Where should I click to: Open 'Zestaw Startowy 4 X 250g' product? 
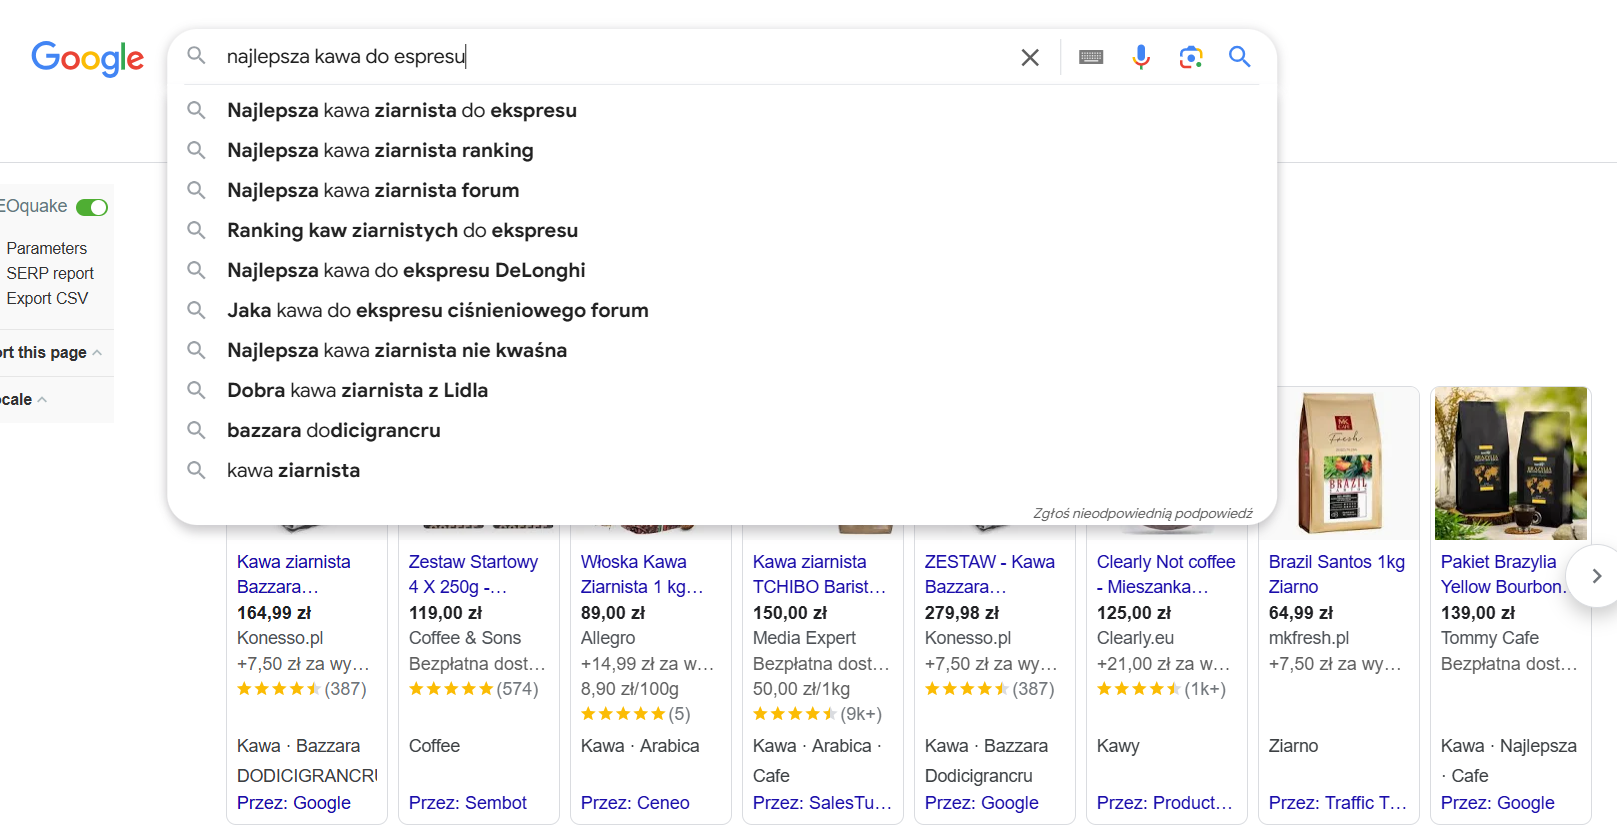click(x=473, y=574)
